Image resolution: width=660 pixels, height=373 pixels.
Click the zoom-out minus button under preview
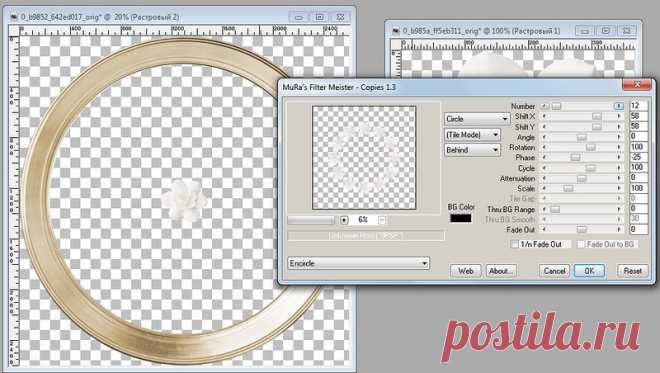(x=382, y=220)
